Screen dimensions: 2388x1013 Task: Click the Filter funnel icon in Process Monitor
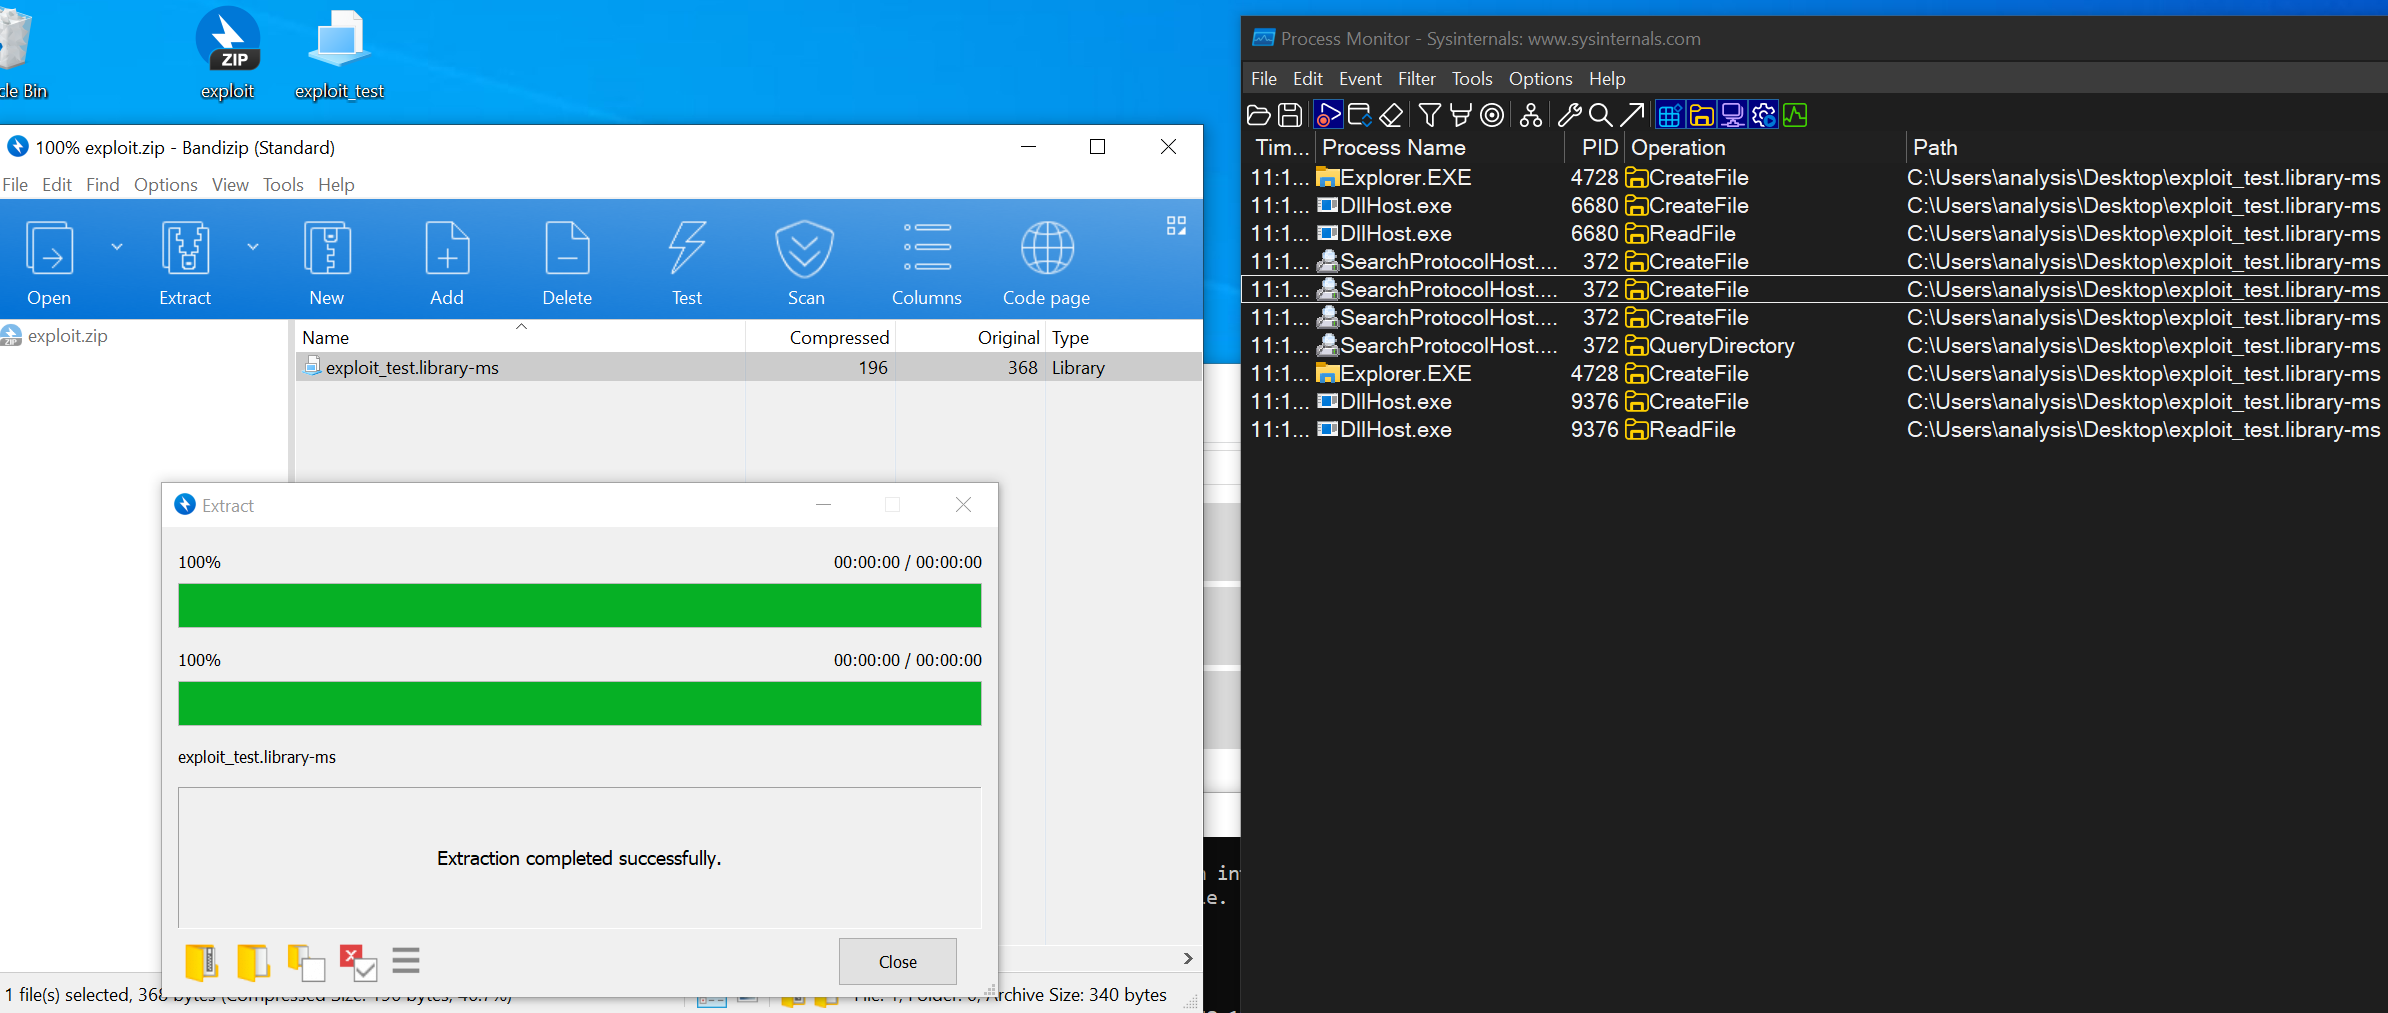[1430, 116]
